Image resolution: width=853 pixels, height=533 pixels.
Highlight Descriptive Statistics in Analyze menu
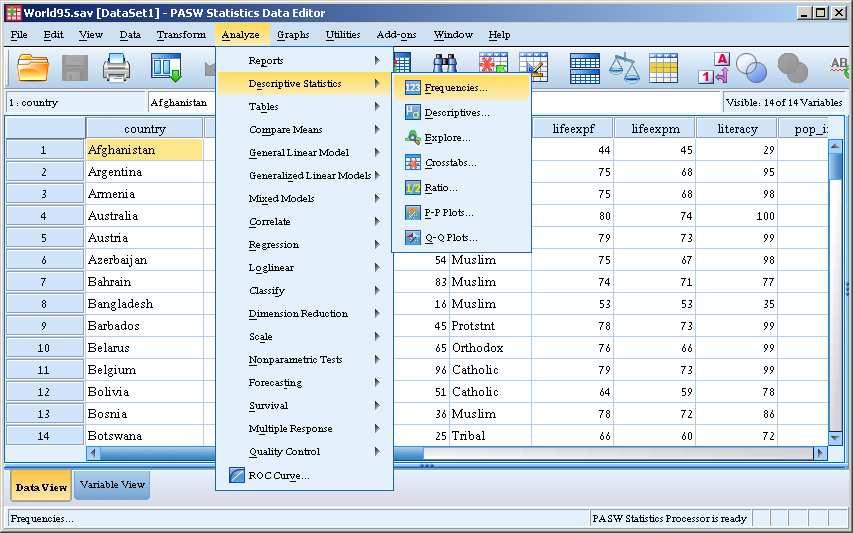point(305,83)
